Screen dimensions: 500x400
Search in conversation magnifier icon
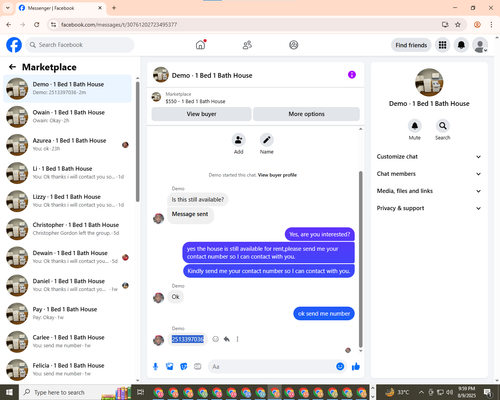pos(443,126)
